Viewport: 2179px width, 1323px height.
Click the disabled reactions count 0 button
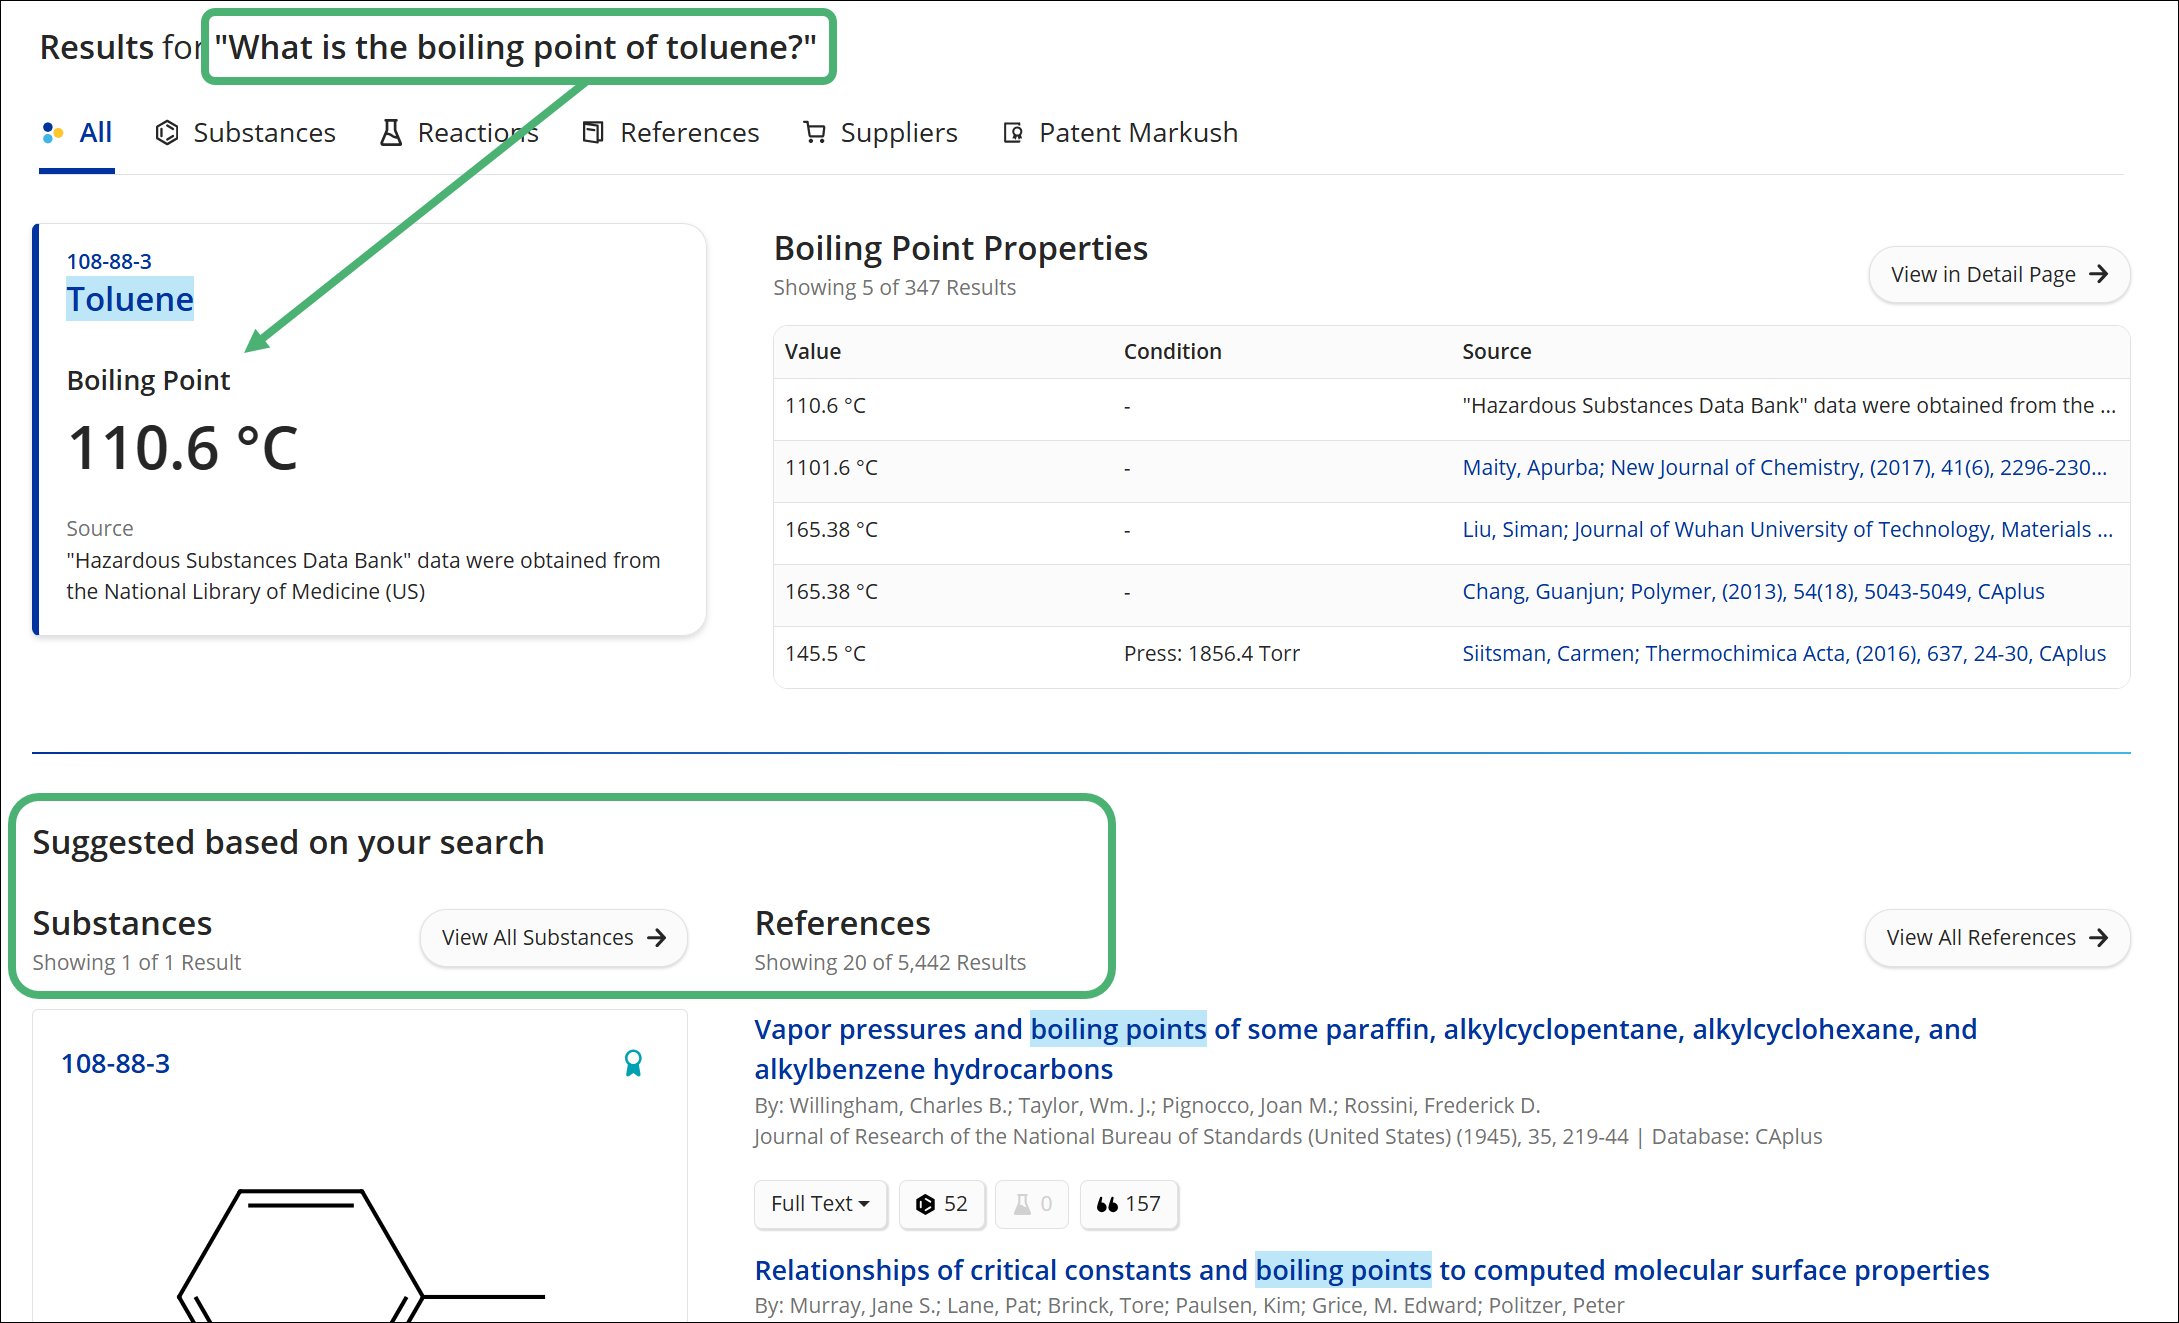point(1033,1204)
